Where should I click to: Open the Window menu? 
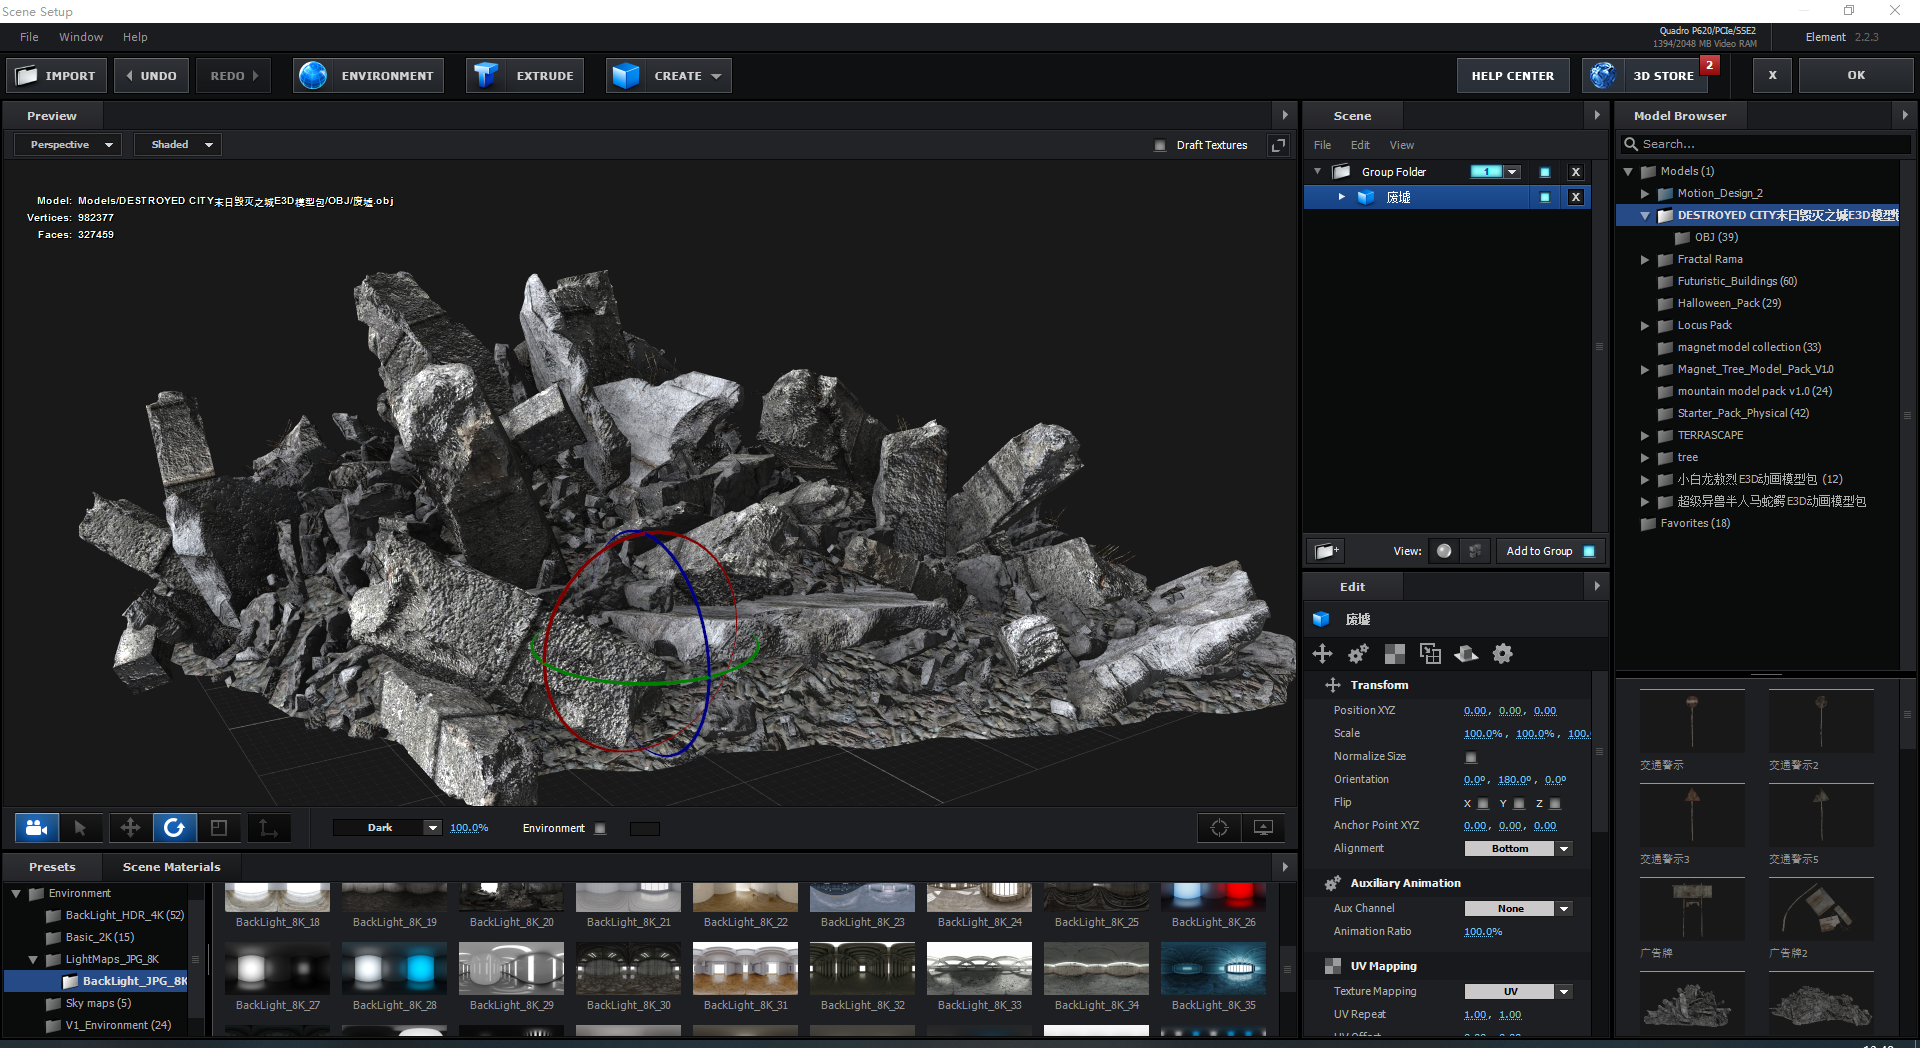click(x=81, y=37)
